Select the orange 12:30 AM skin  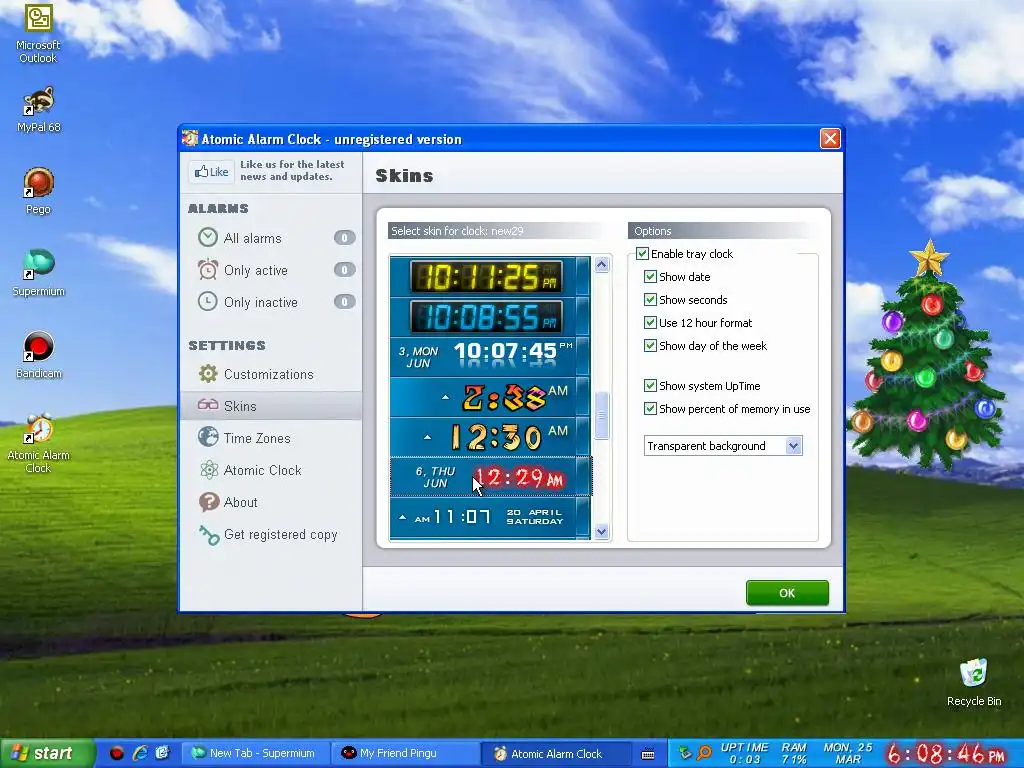pos(490,436)
